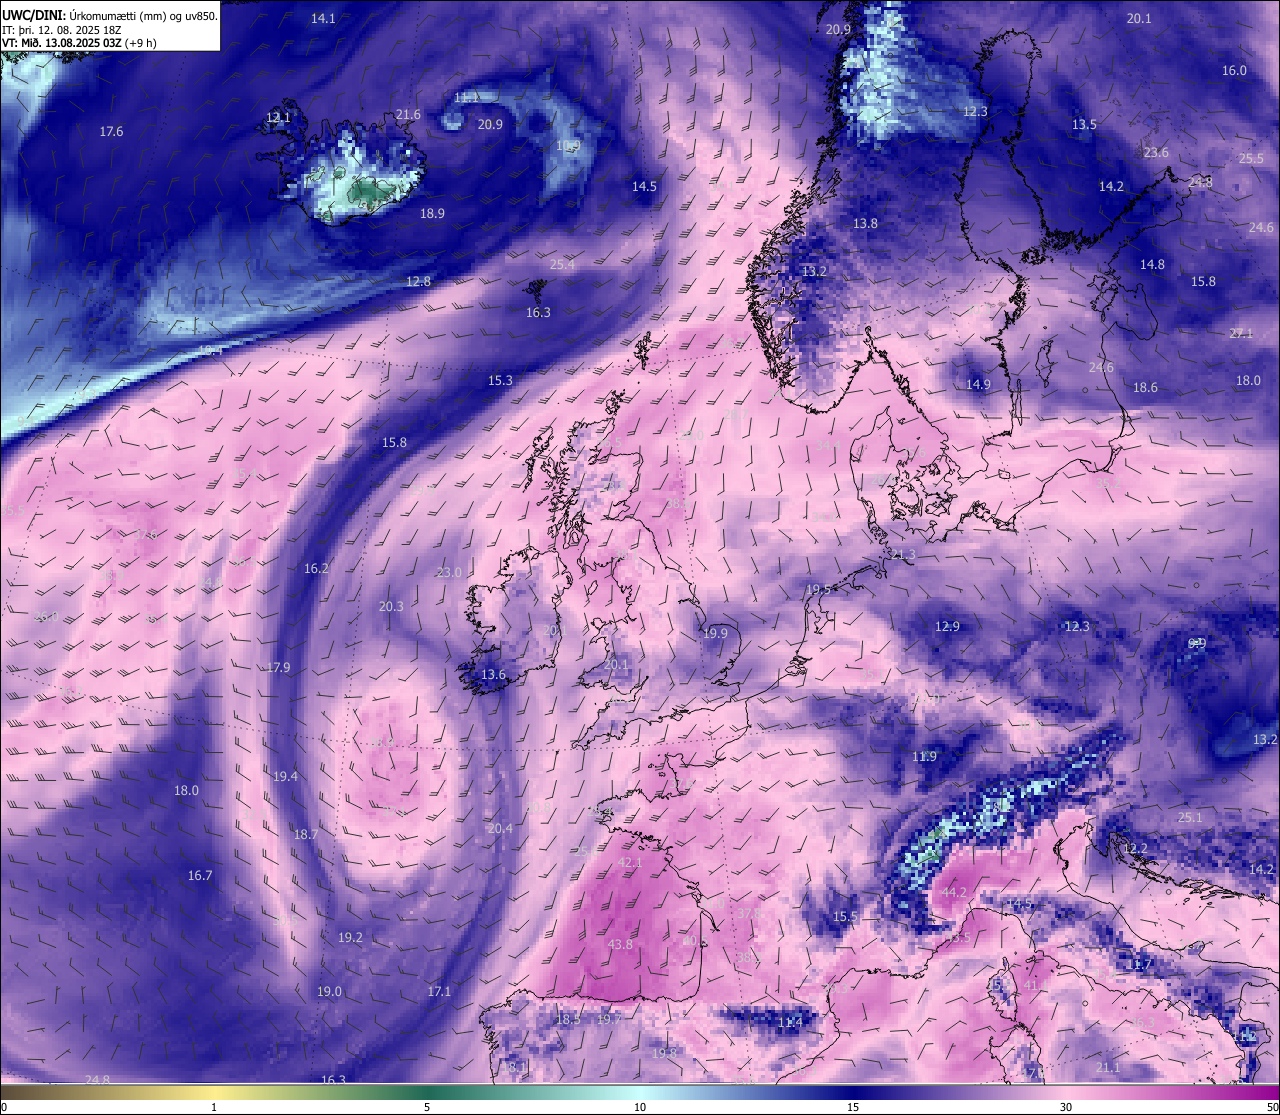Click the value '16.2' in the Atlantic band
This screenshot has width=1280, height=1115.
click(x=316, y=569)
